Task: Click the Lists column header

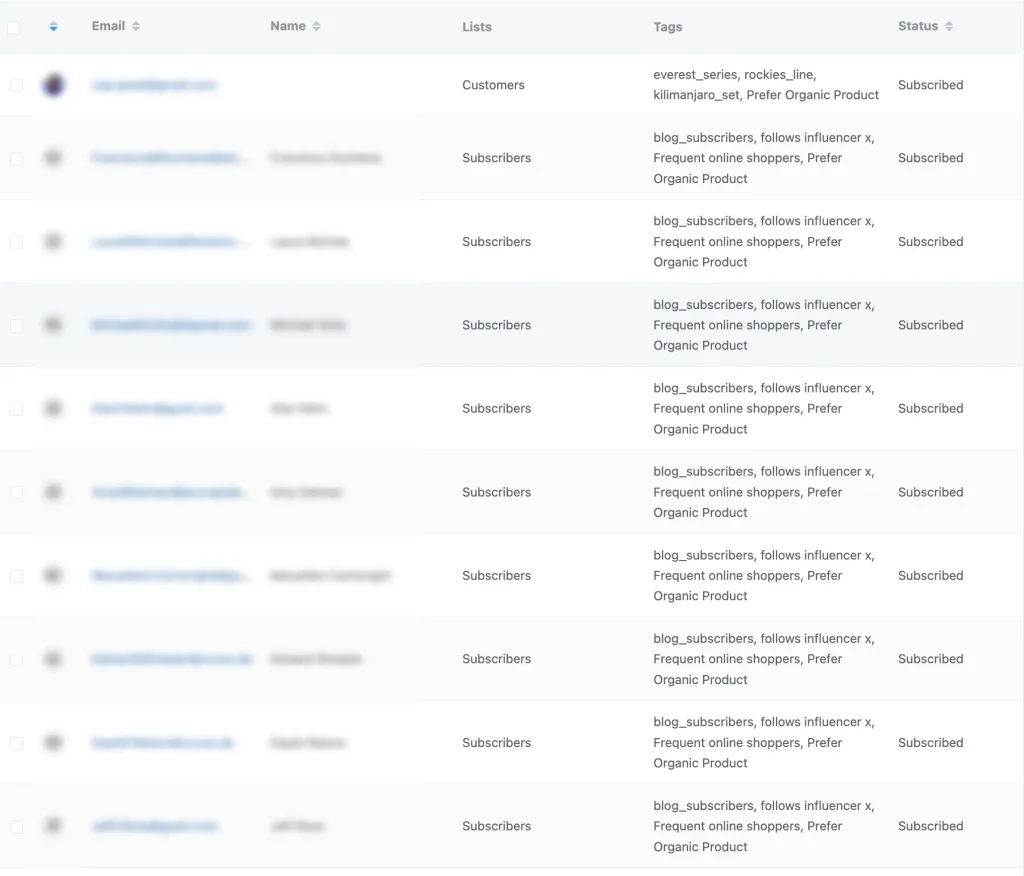Action: (x=477, y=27)
